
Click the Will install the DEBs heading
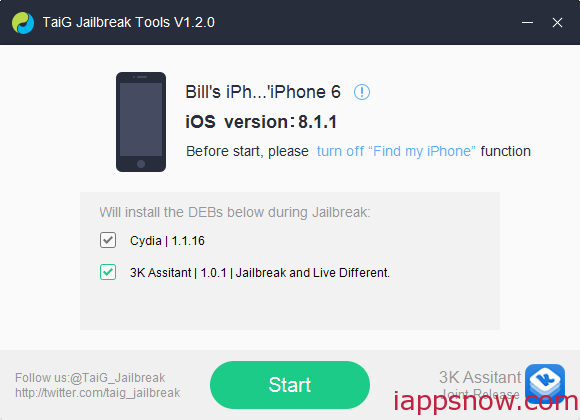[235, 212]
